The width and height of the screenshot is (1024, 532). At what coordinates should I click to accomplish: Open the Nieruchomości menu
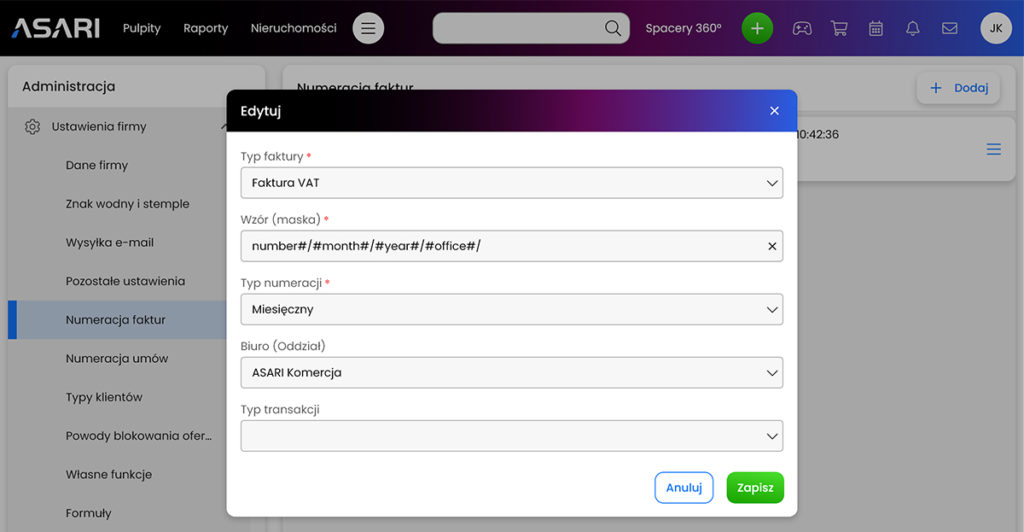pyautogui.click(x=294, y=28)
